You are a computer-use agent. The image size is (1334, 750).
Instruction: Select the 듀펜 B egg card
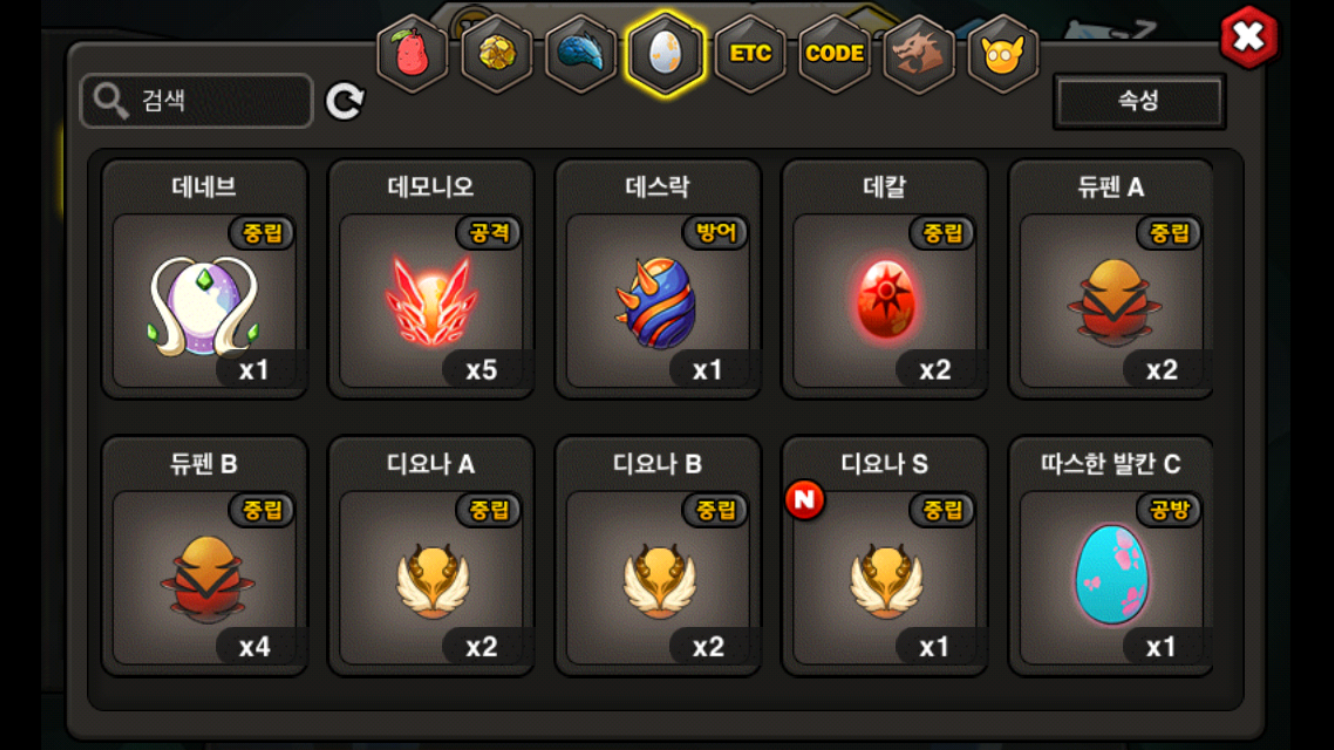tap(204, 556)
